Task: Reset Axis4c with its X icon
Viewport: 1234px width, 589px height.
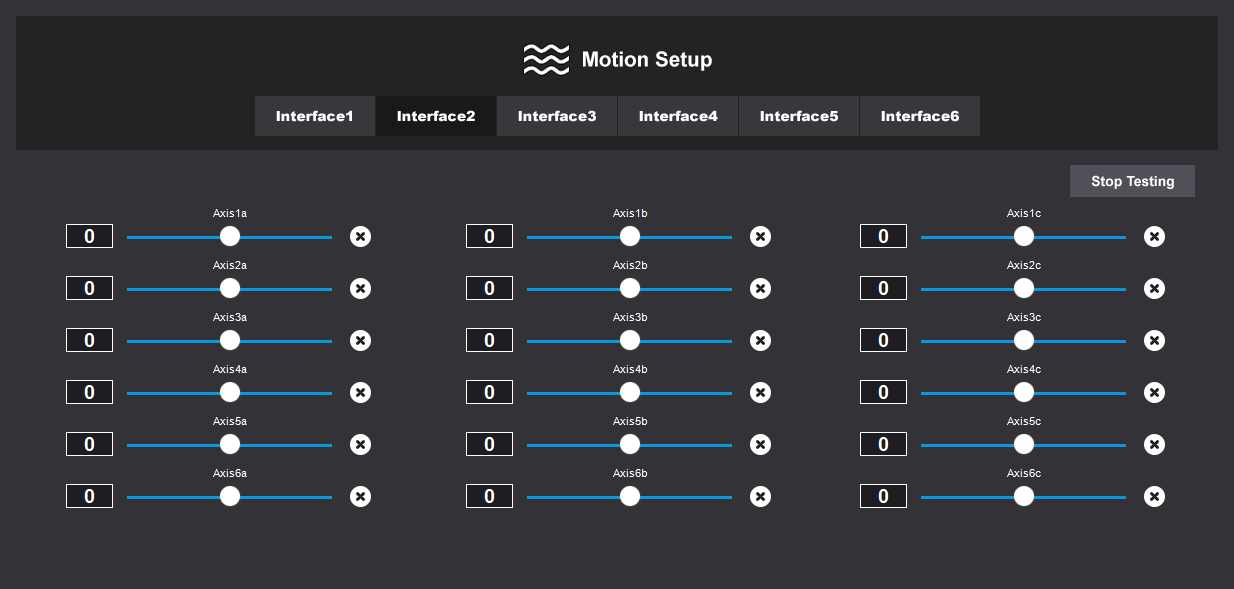Action: 1154,393
